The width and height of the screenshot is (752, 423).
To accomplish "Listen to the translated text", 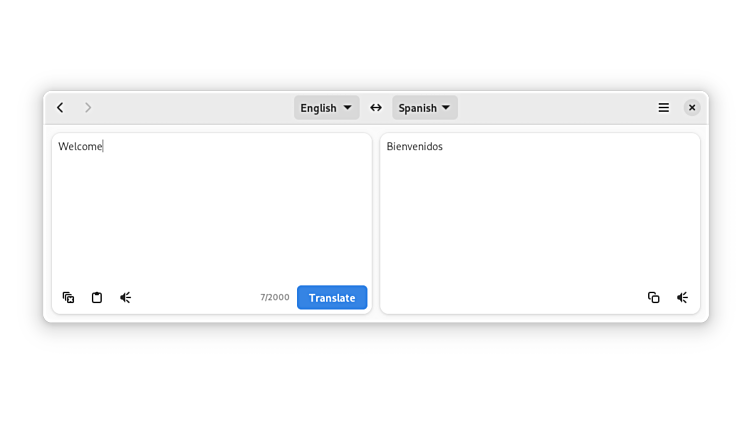I will point(682,297).
